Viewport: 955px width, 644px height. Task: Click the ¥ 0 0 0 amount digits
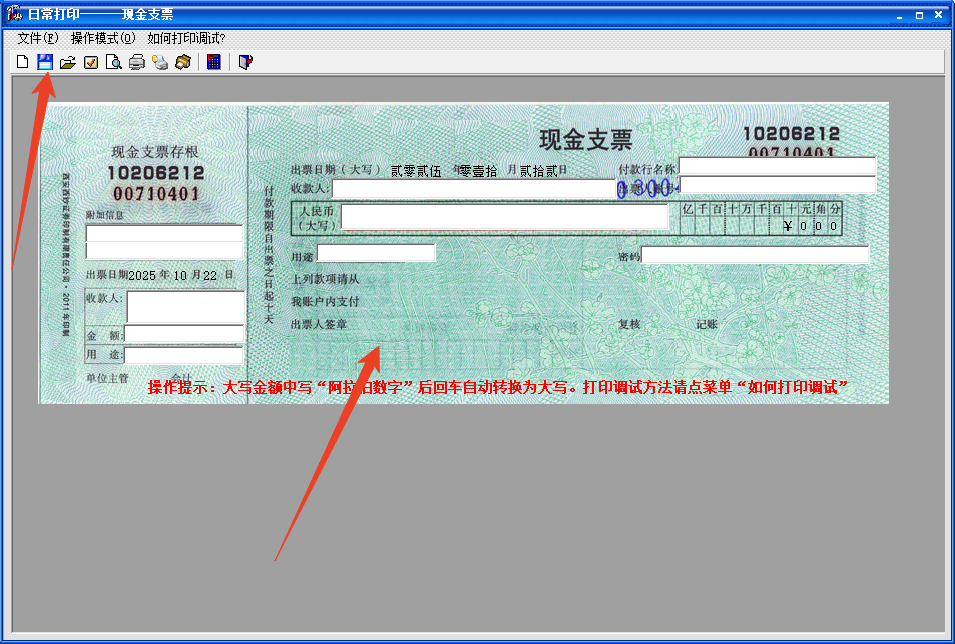[x=811, y=226]
